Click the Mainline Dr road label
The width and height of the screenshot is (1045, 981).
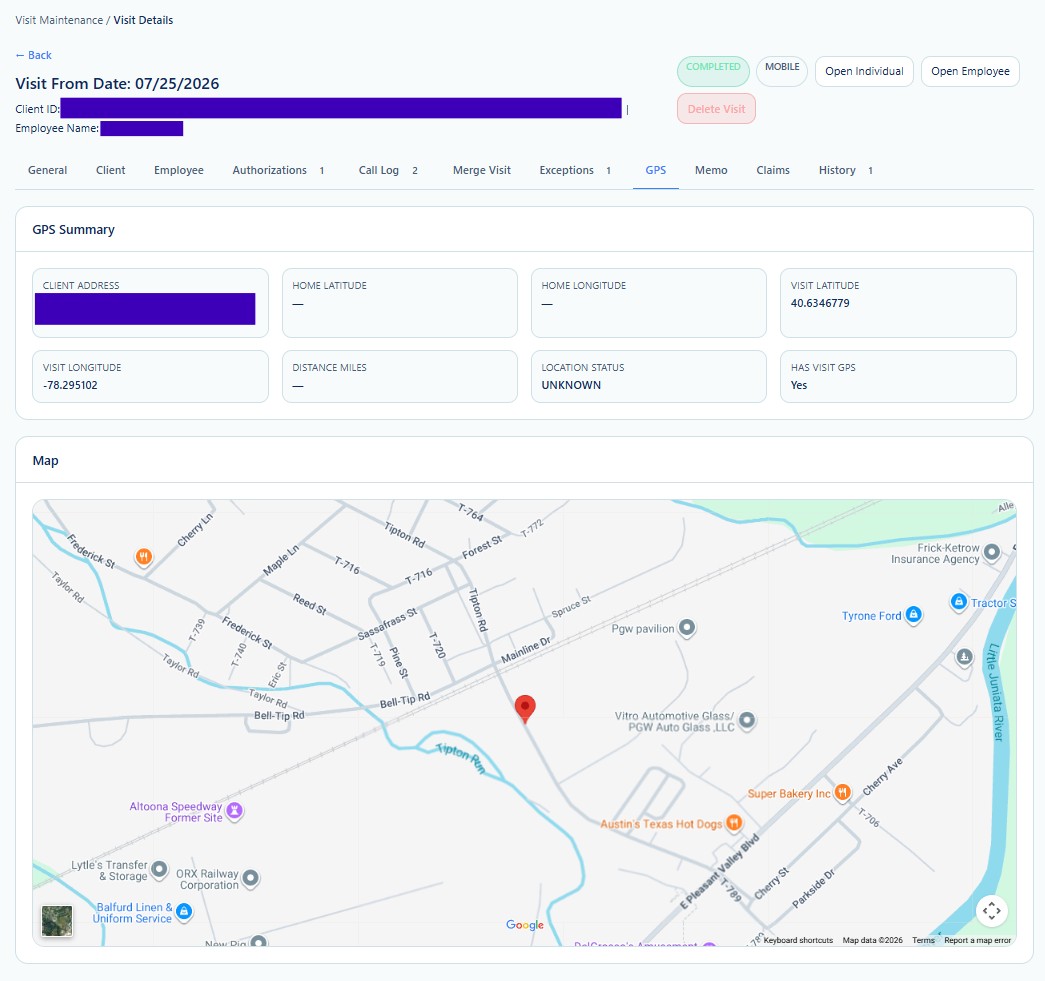coord(526,649)
